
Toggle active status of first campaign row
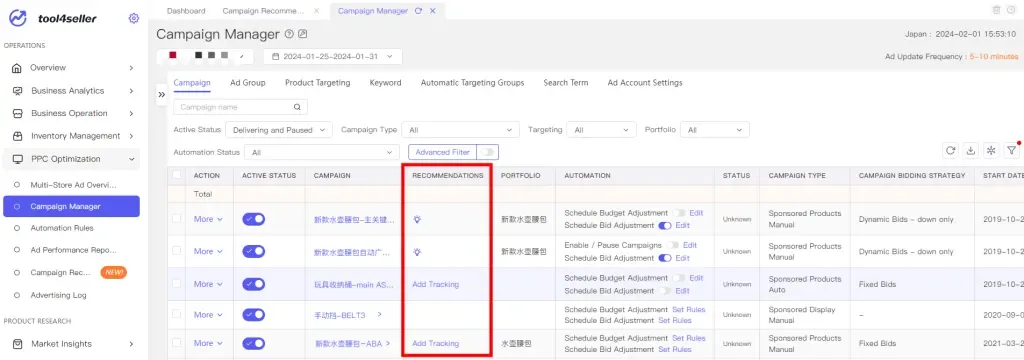pyautogui.click(x=253, y=219)
